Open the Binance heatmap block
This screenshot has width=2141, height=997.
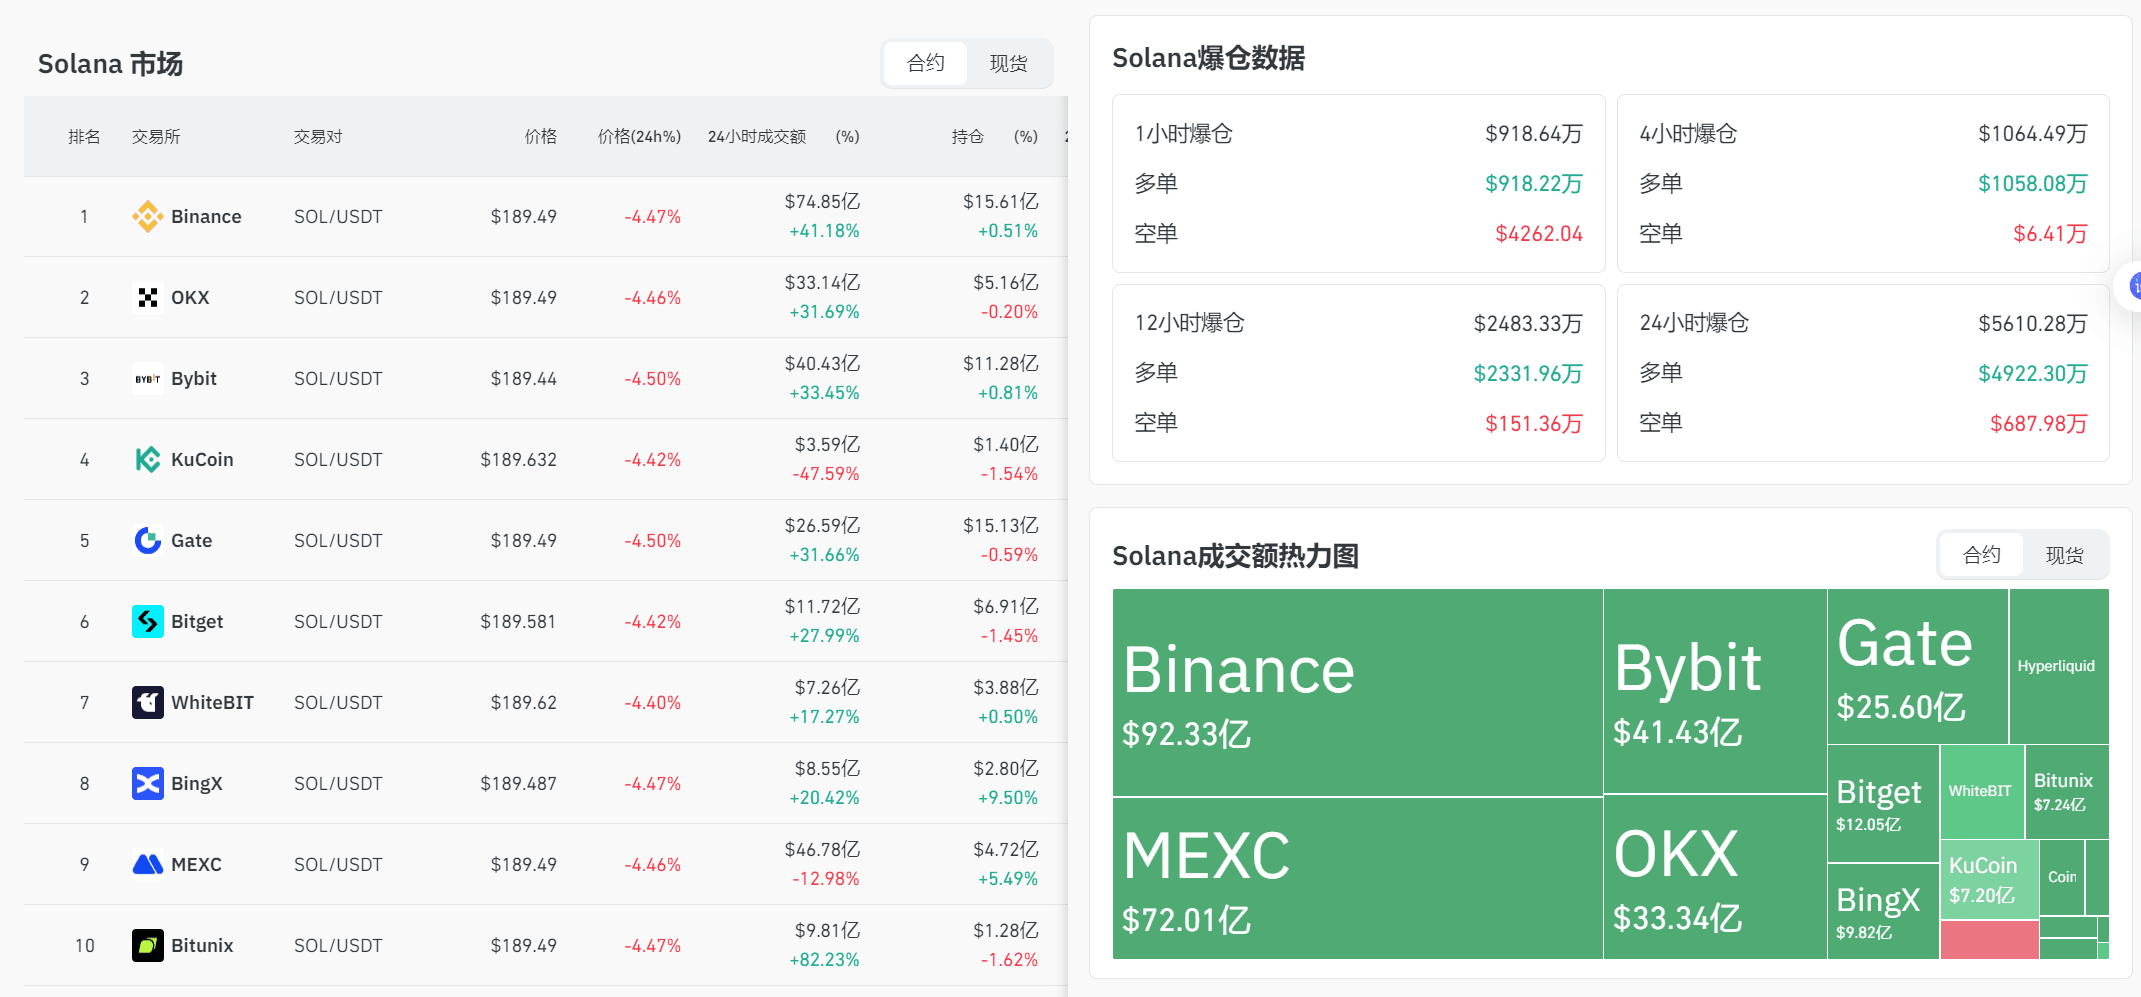(1356, 692)
